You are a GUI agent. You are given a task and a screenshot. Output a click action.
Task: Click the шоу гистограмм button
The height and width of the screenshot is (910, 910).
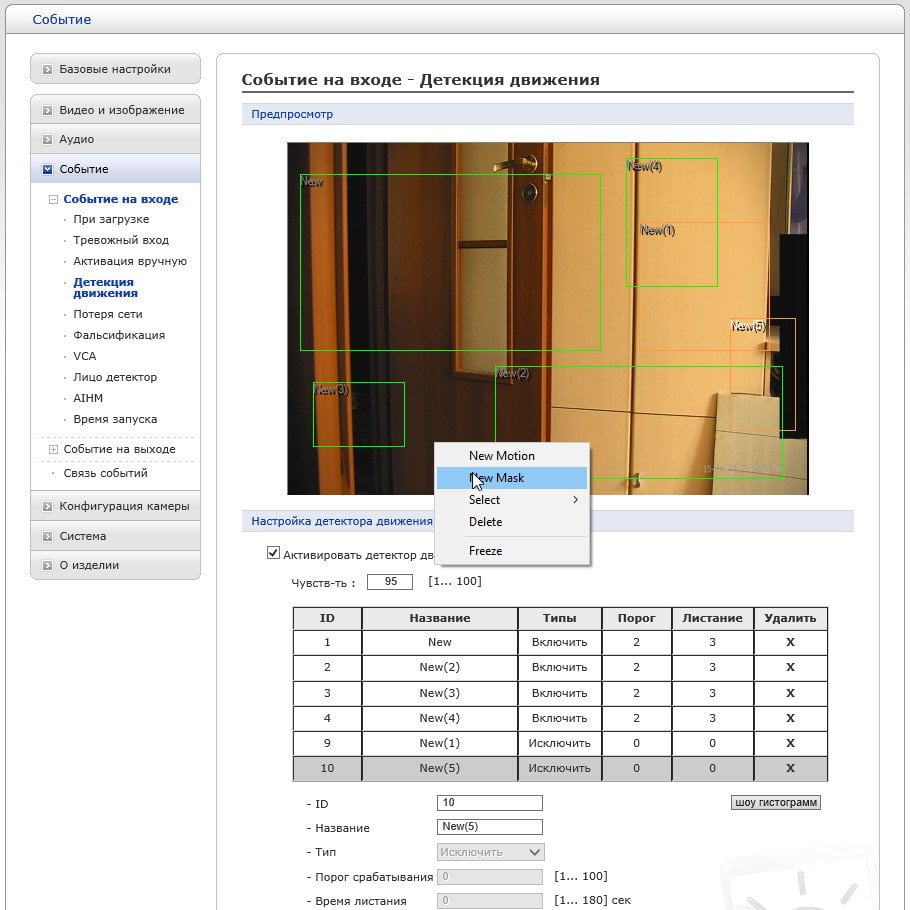pos(775,803)
